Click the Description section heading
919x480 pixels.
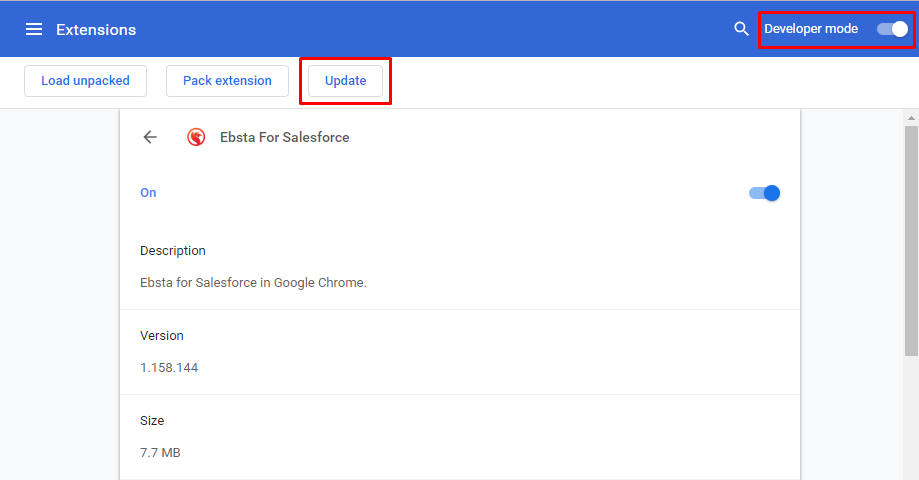(173, 251)
